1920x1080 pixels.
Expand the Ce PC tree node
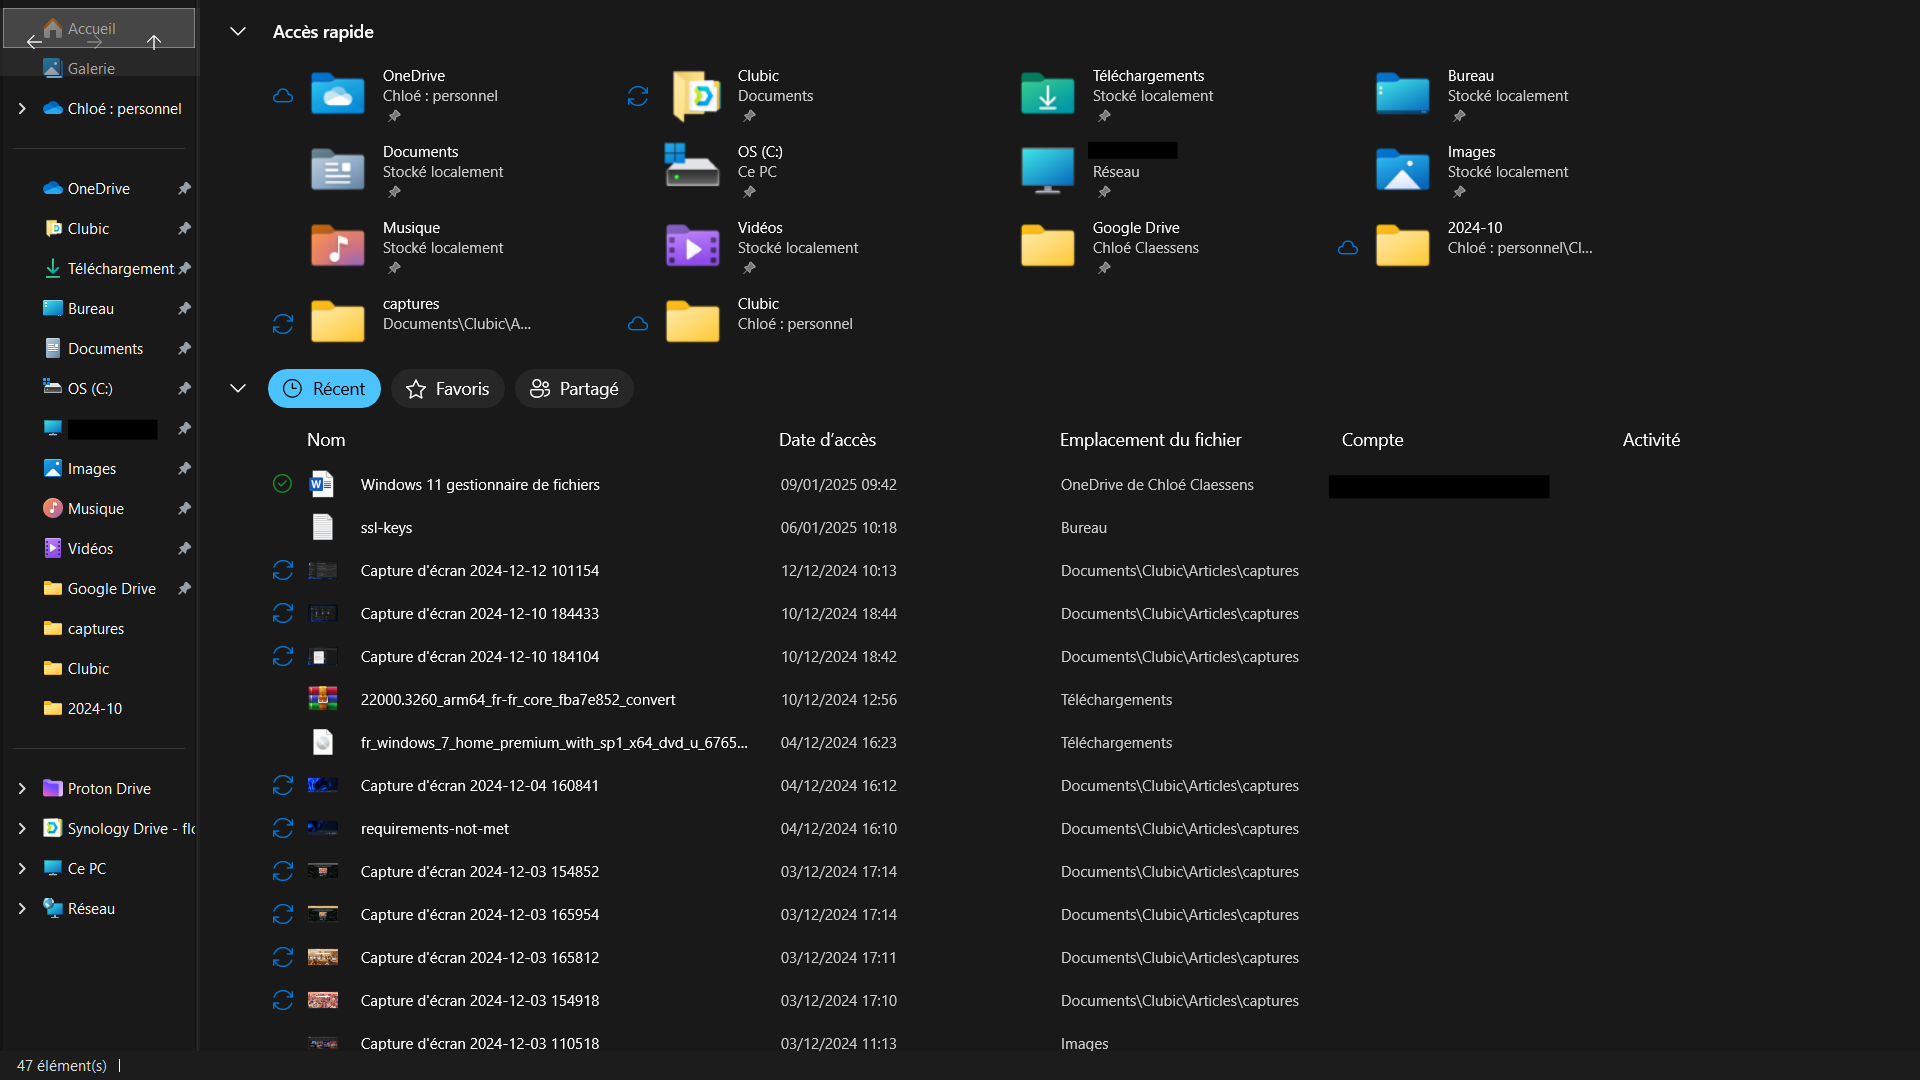pyautogui.click(x=22, y=869)
